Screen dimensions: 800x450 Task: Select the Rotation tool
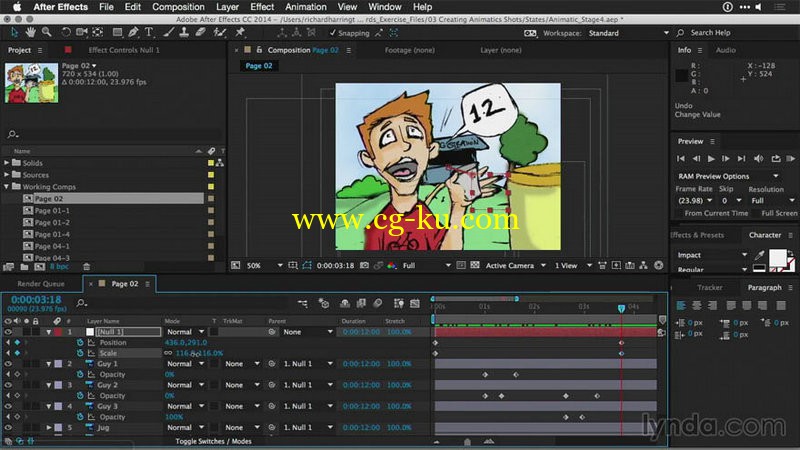coord(66,33)
